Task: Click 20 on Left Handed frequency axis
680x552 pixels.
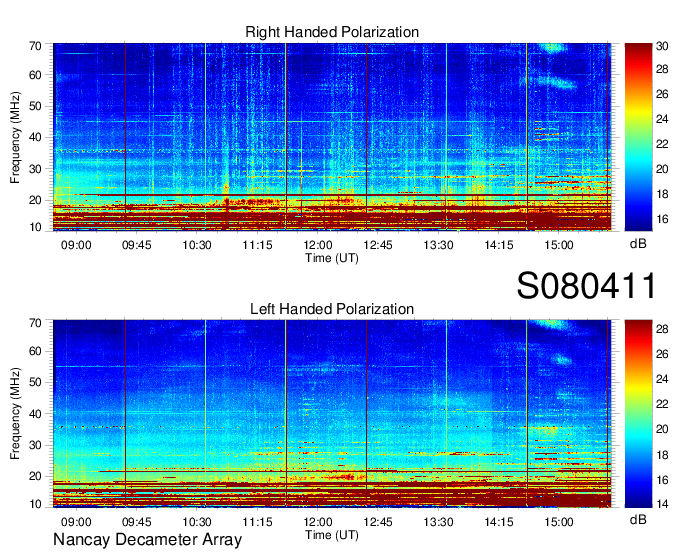Action: coord(35,476)
